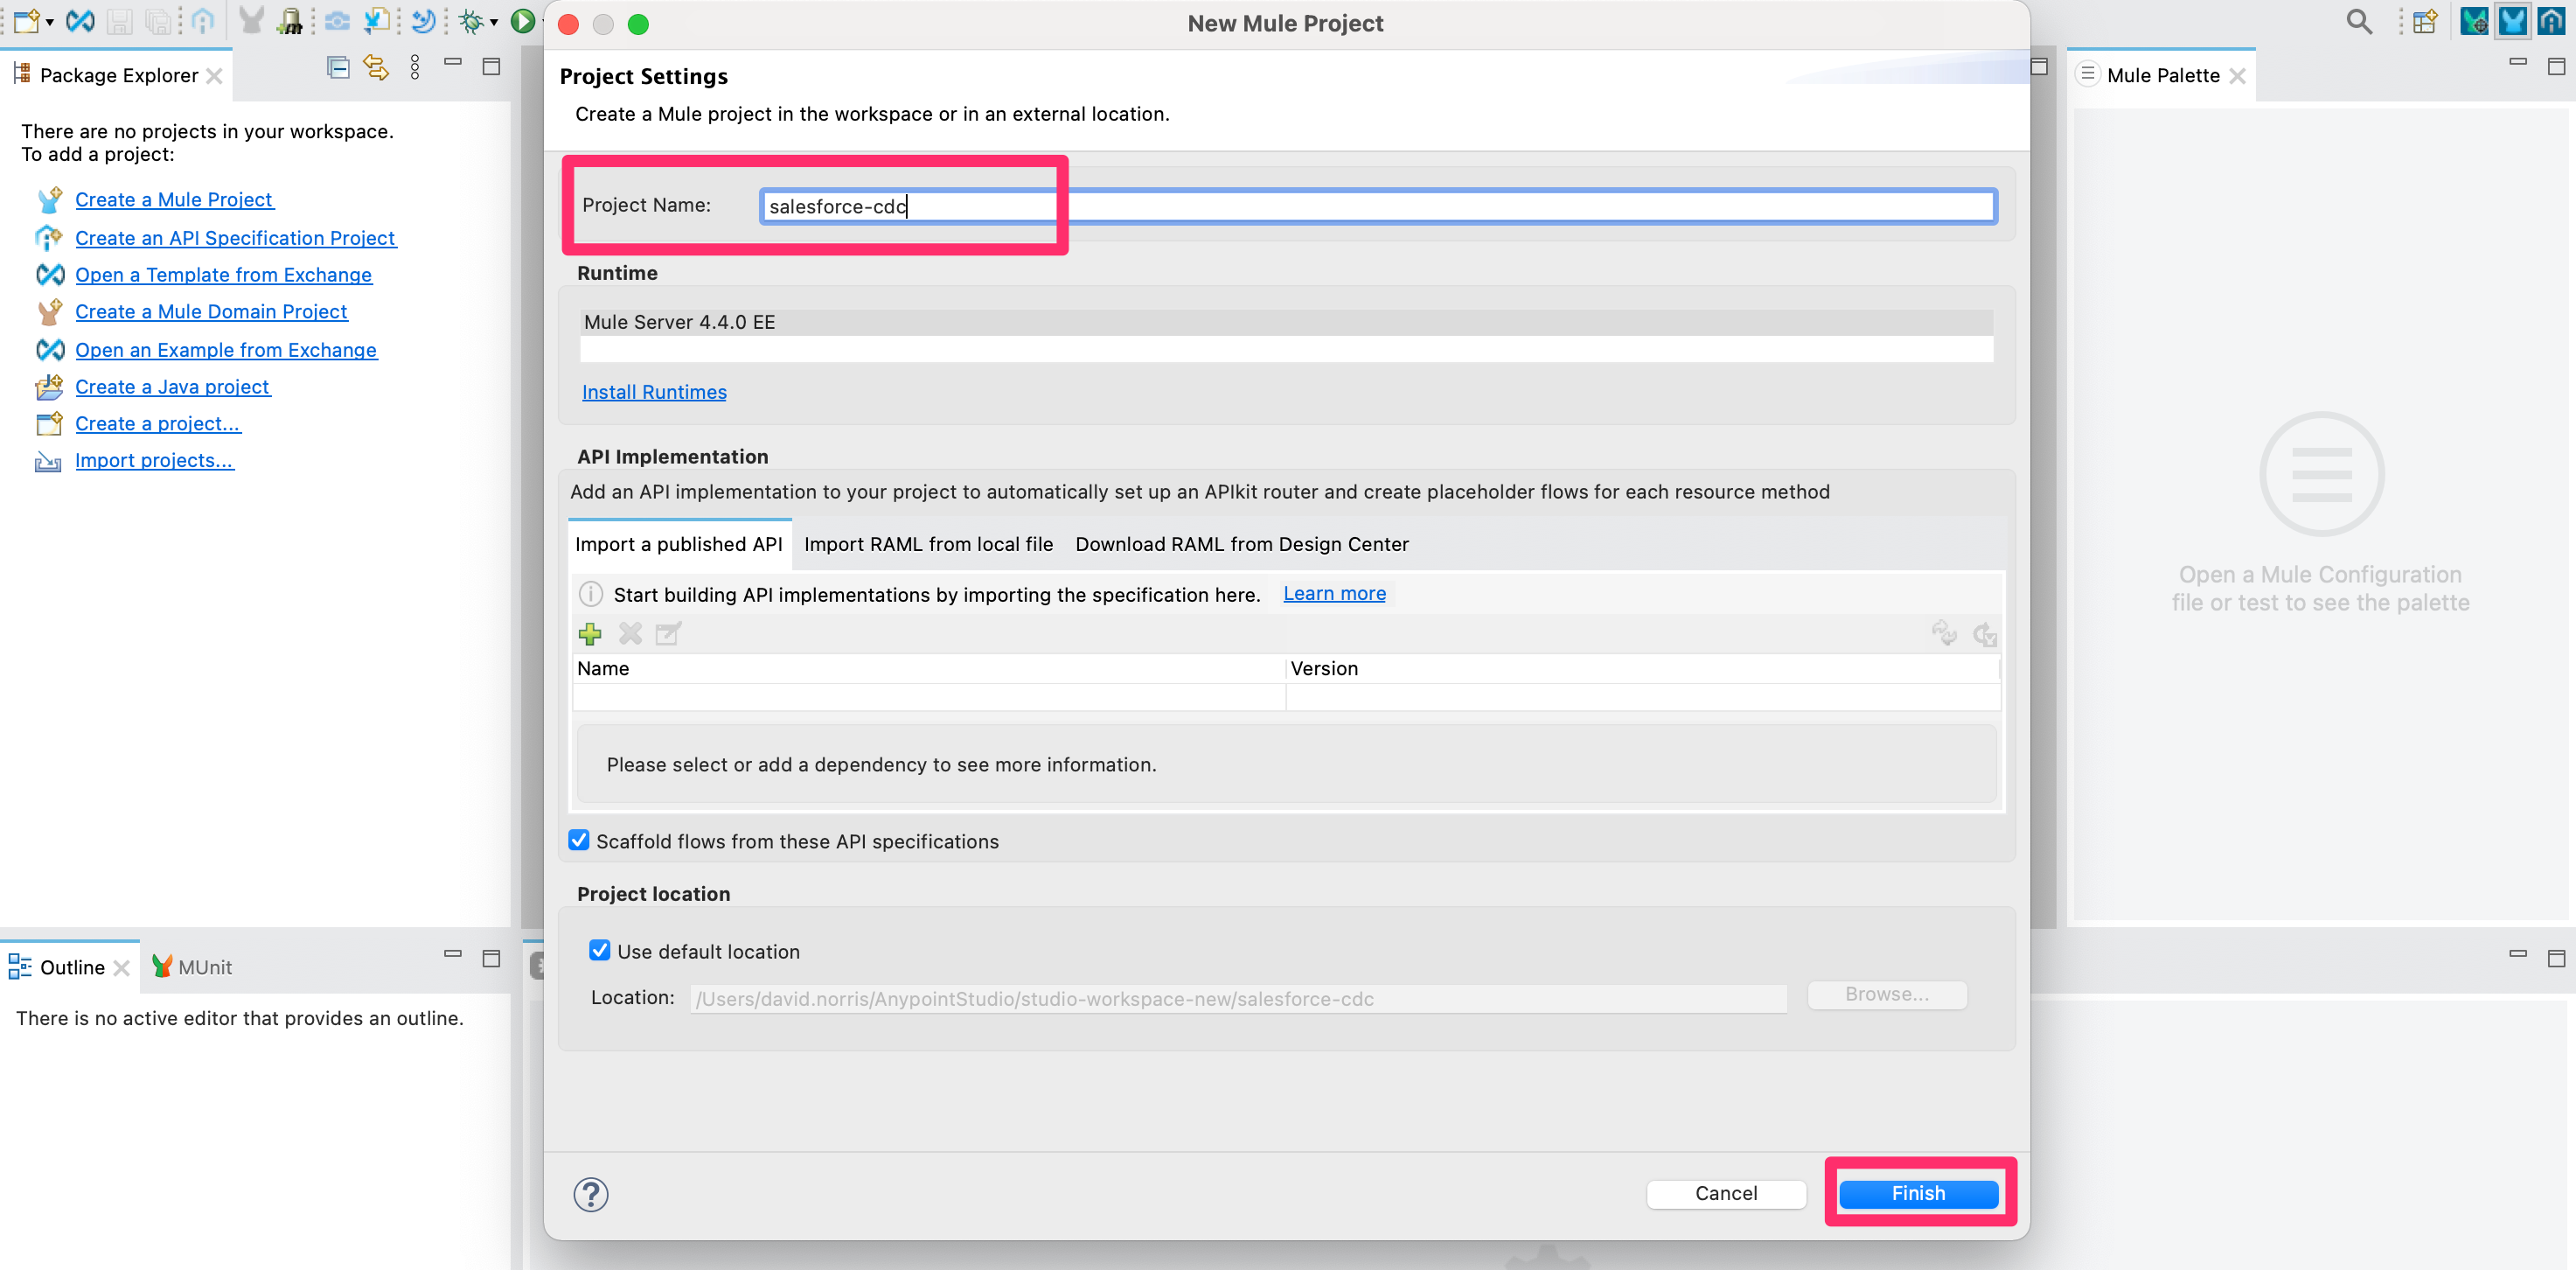Click the Create a Mule Project link
2576x1270 pixels.
(x=174, y=199)
